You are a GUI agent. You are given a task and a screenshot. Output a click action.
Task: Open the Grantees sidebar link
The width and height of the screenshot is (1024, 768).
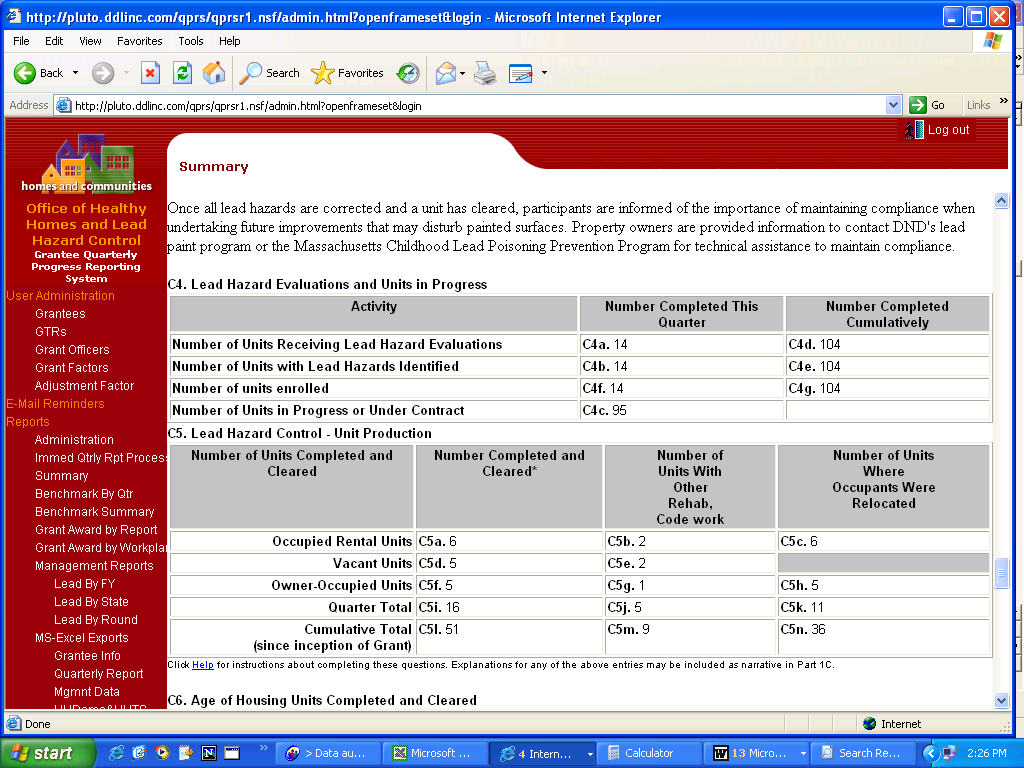coord(60,314)
